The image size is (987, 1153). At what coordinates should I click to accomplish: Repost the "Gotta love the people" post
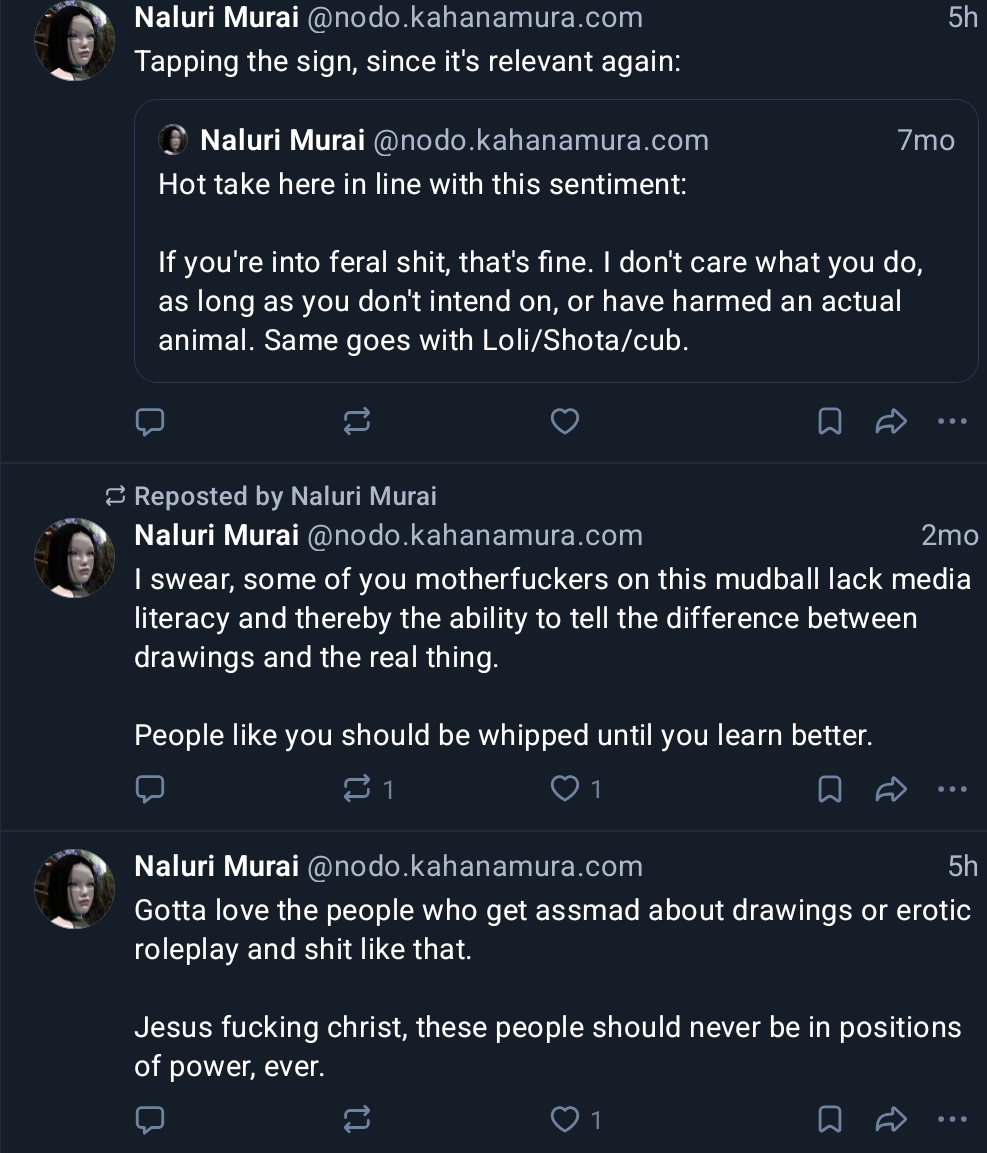tap(357, 1120)
